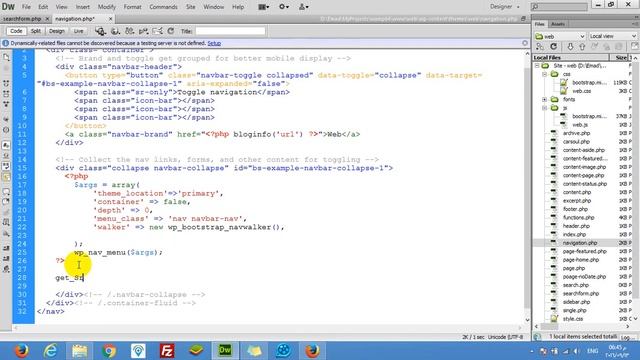Dismiss the testing server notification bar
This screenshot has width=640, height=360.
(525, 43)
